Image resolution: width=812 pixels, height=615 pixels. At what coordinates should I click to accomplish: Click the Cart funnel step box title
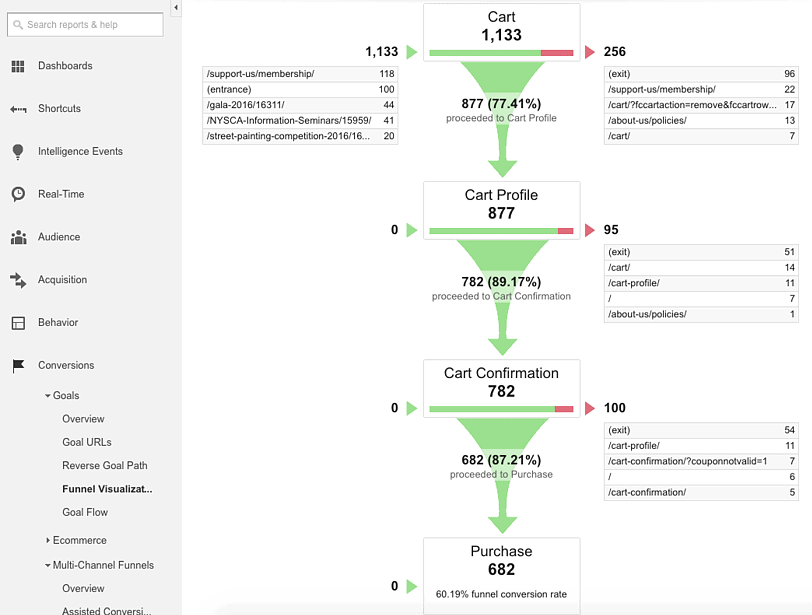pyautogui.click(x=501, y=17)
